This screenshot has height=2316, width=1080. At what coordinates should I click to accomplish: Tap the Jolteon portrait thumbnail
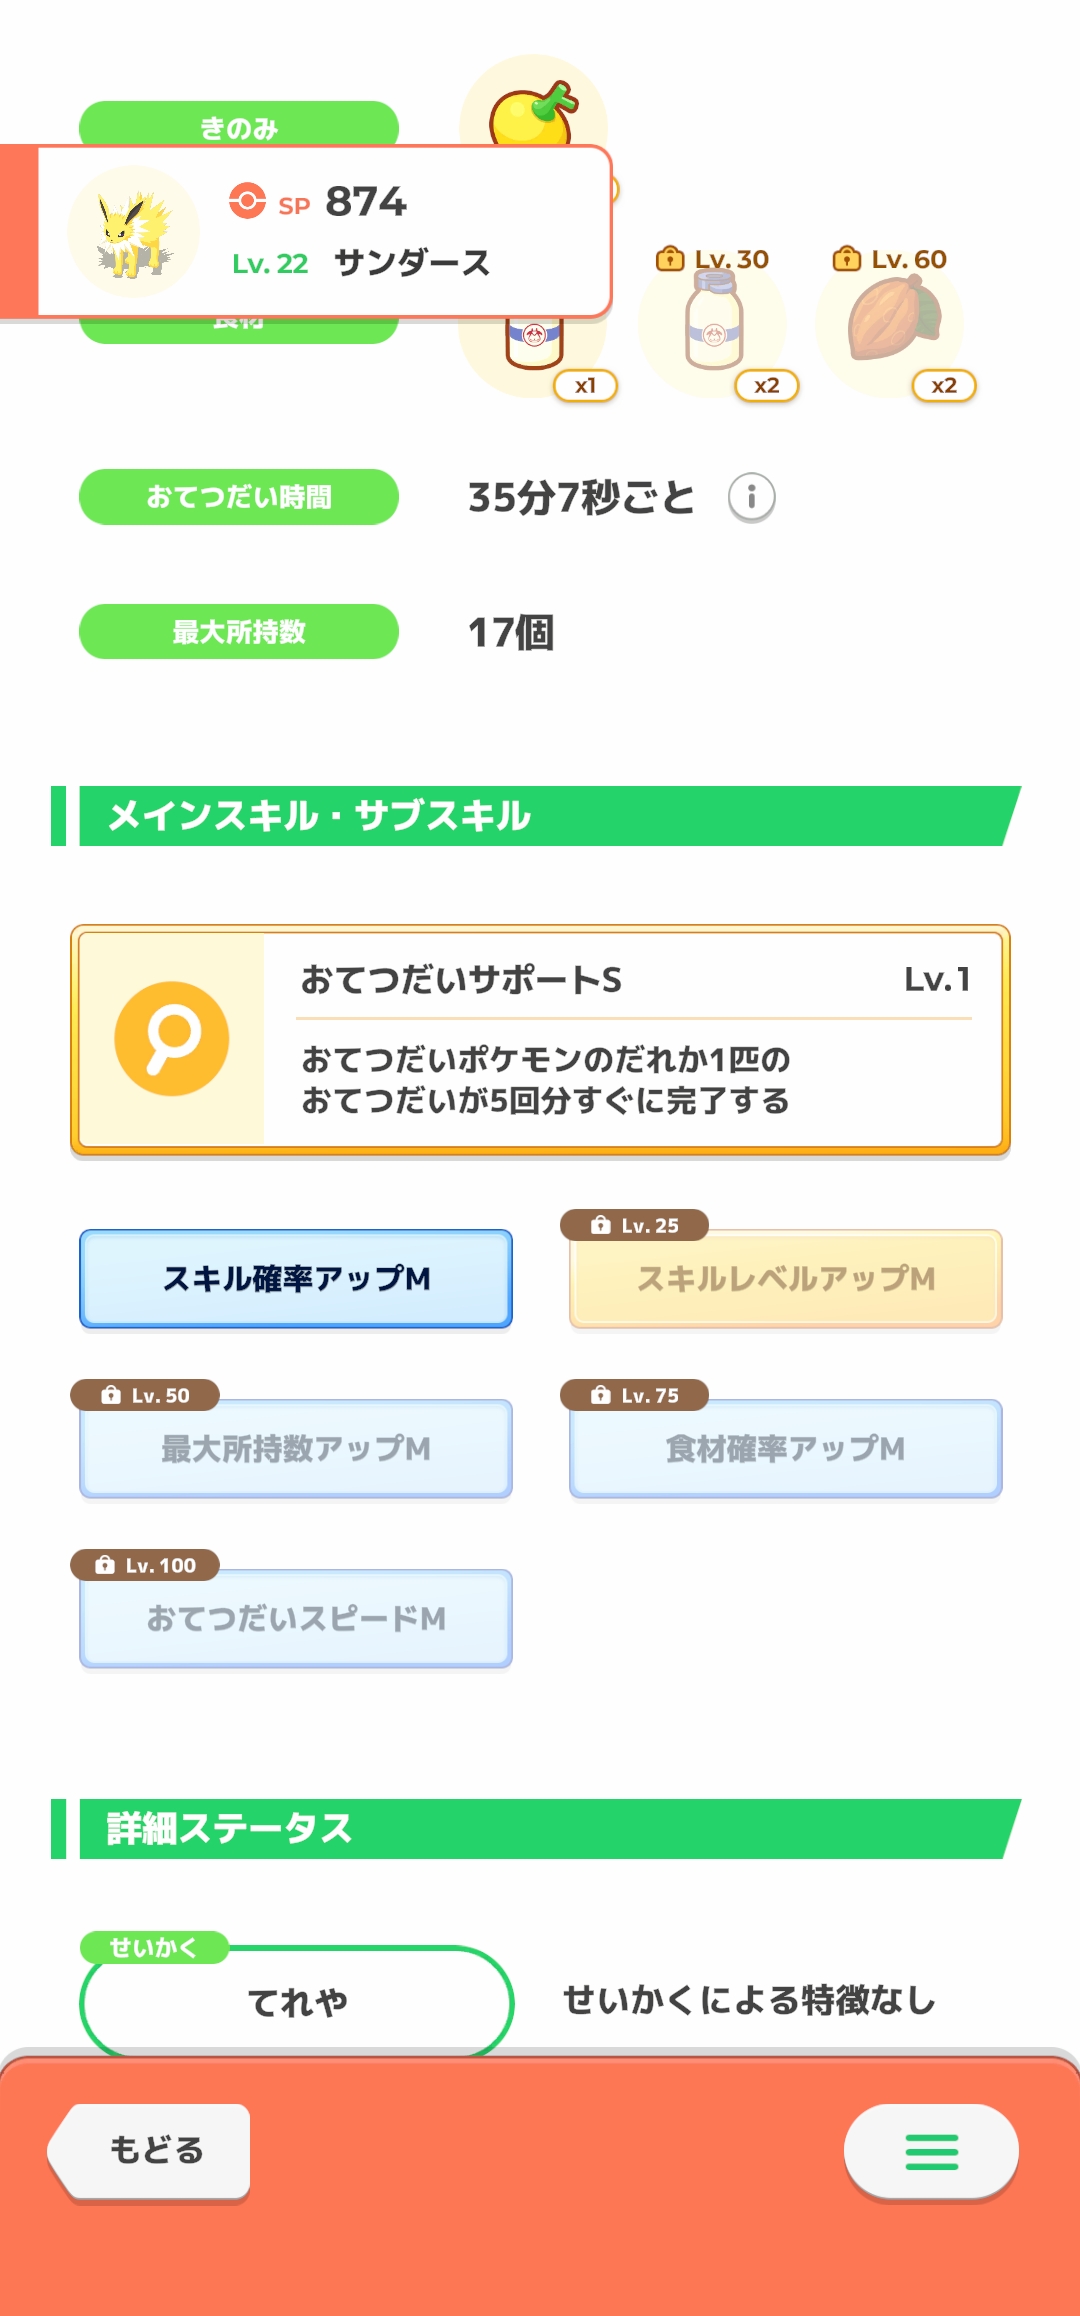pos(133,232)
